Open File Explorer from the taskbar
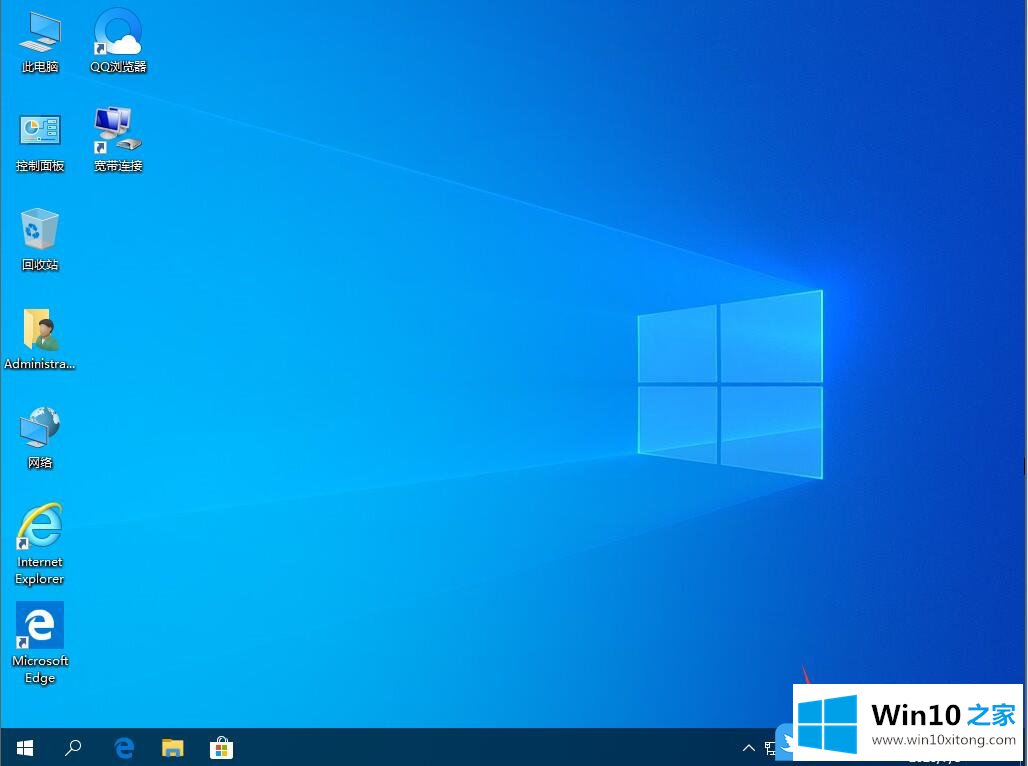Screen dimensions: 1028x766 [173, 747]
